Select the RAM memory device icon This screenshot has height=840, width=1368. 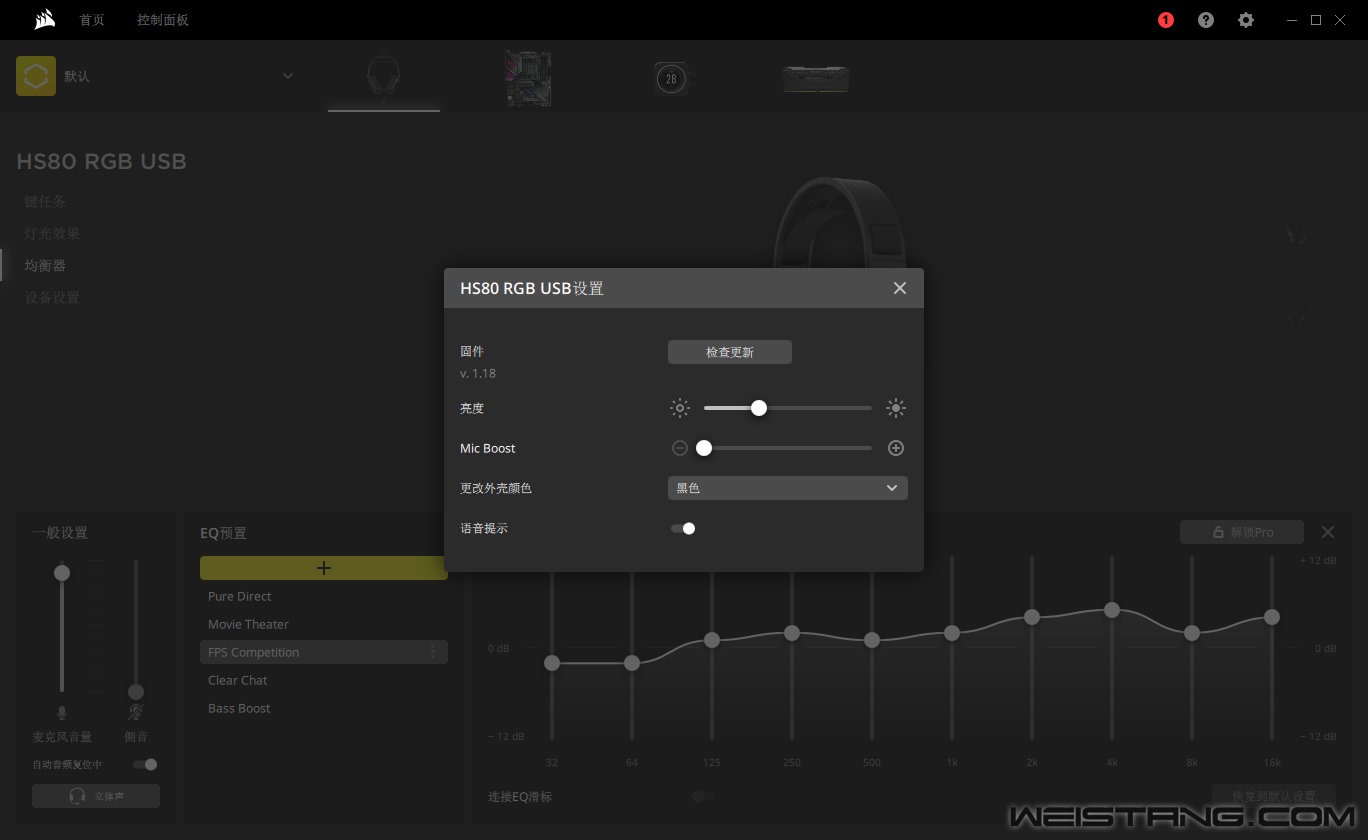pyautogui.click(x=817, y=78)
